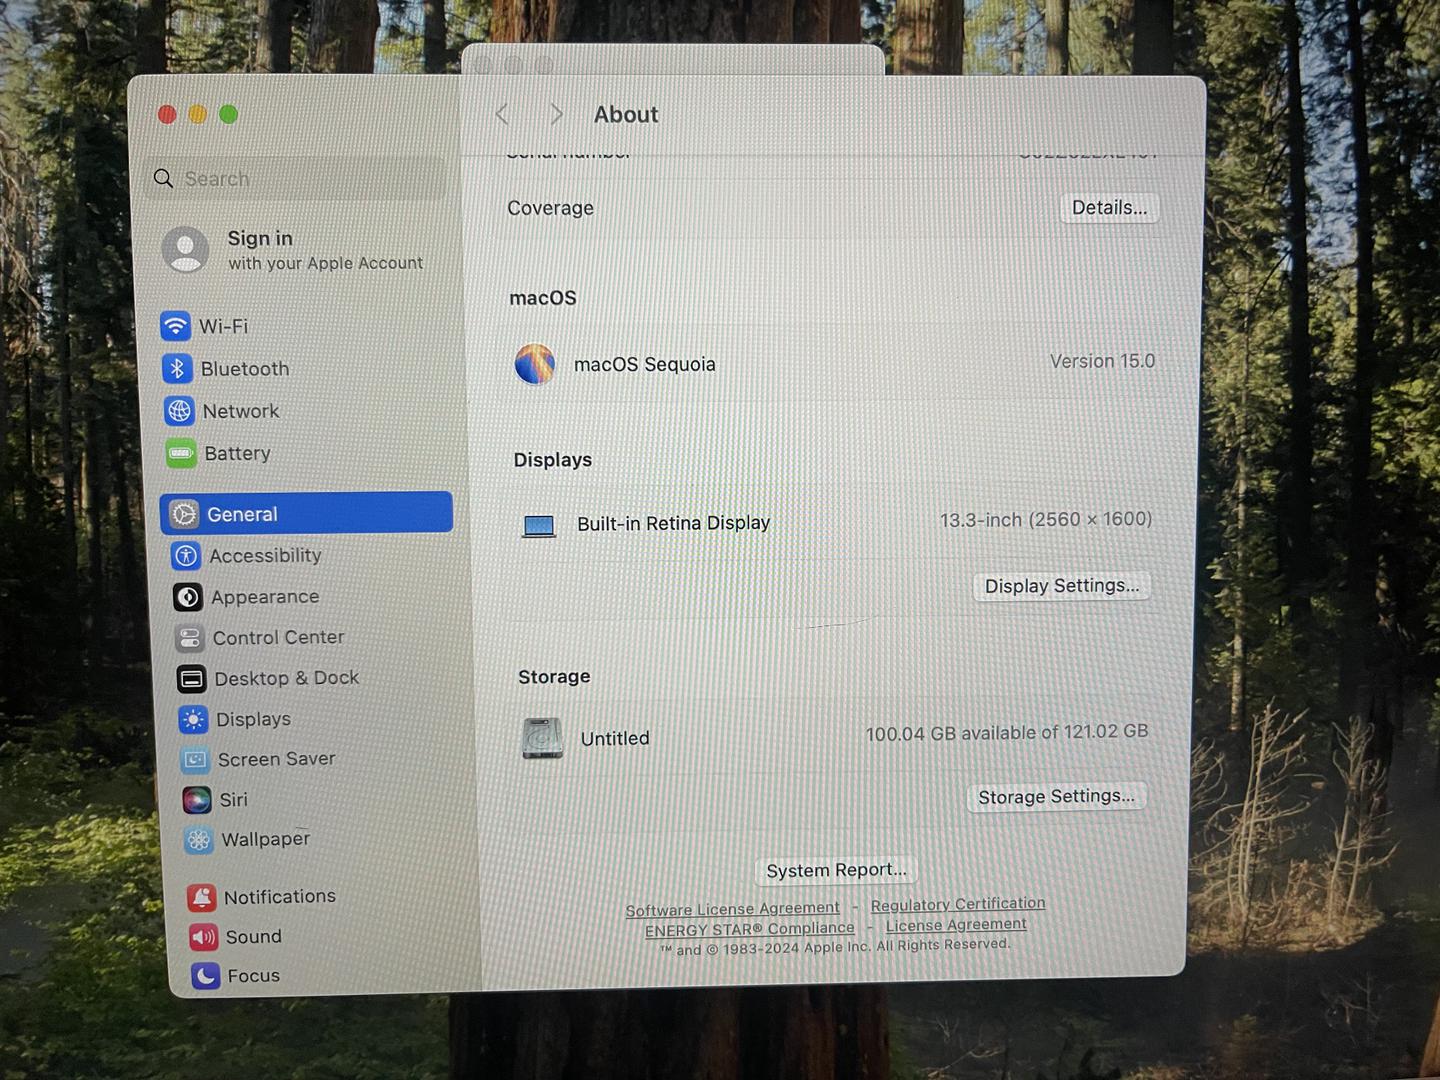
Task: Go back with the left chevron
Action: [x=502, y=115]
